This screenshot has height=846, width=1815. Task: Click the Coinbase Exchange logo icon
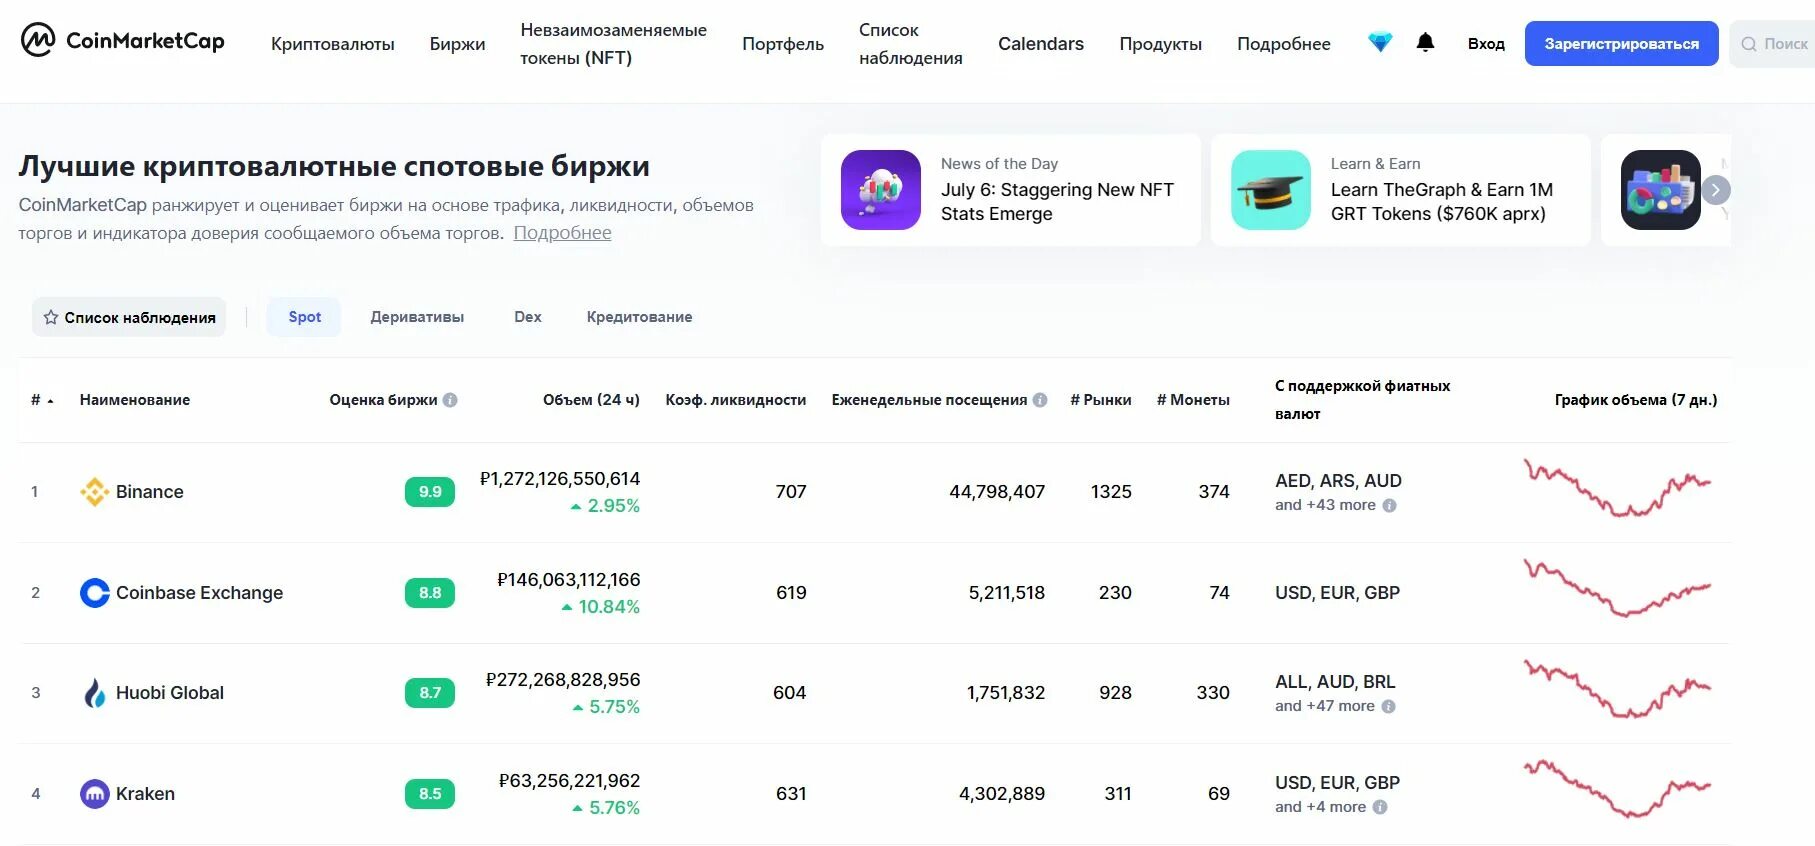tap(94, 593)
